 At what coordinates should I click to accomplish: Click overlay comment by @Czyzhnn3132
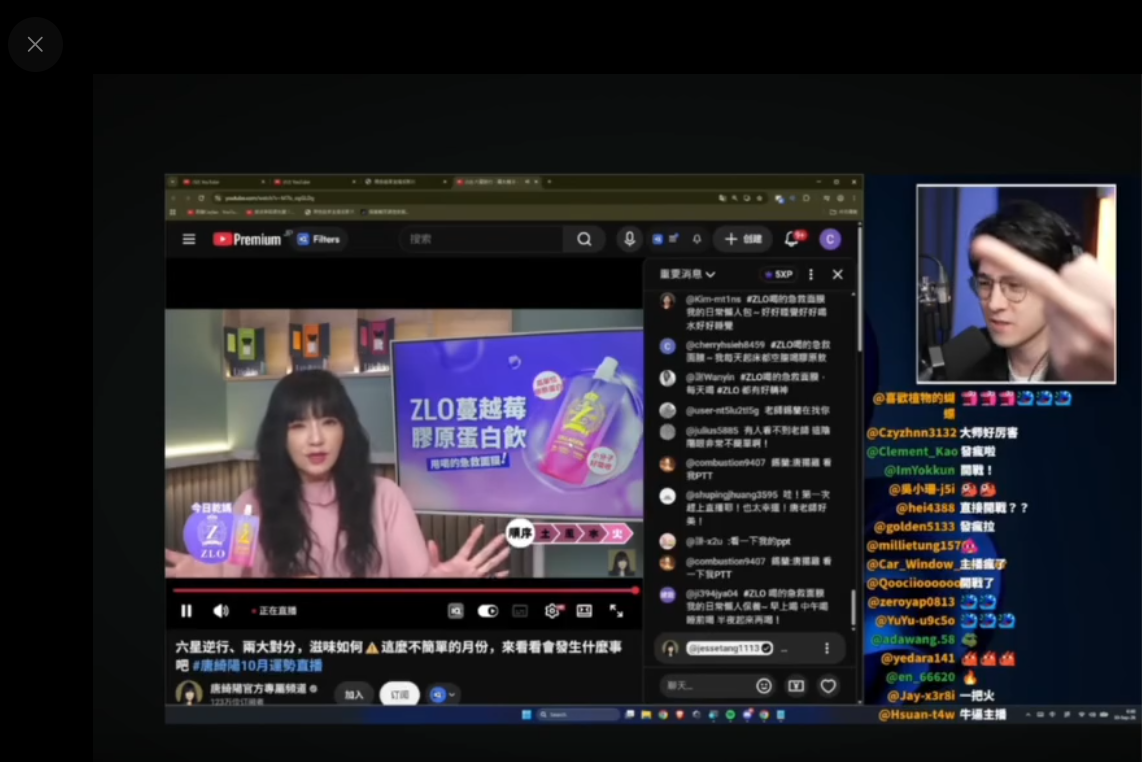pyautogui.click(x=942, y=433)
